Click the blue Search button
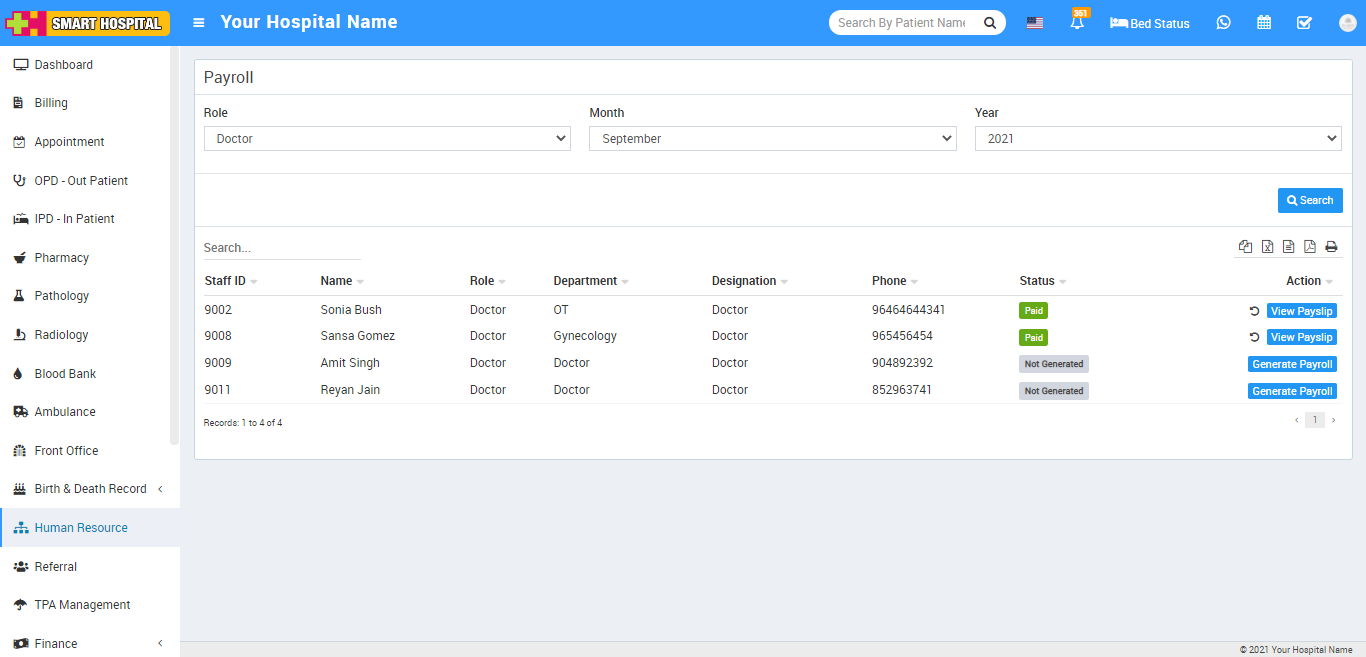1366x657 pixels. click(x=1310, y=201)
